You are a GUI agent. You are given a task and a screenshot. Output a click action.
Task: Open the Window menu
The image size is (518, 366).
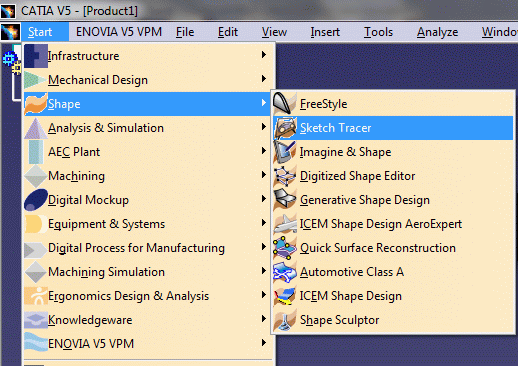coord(500,32)
